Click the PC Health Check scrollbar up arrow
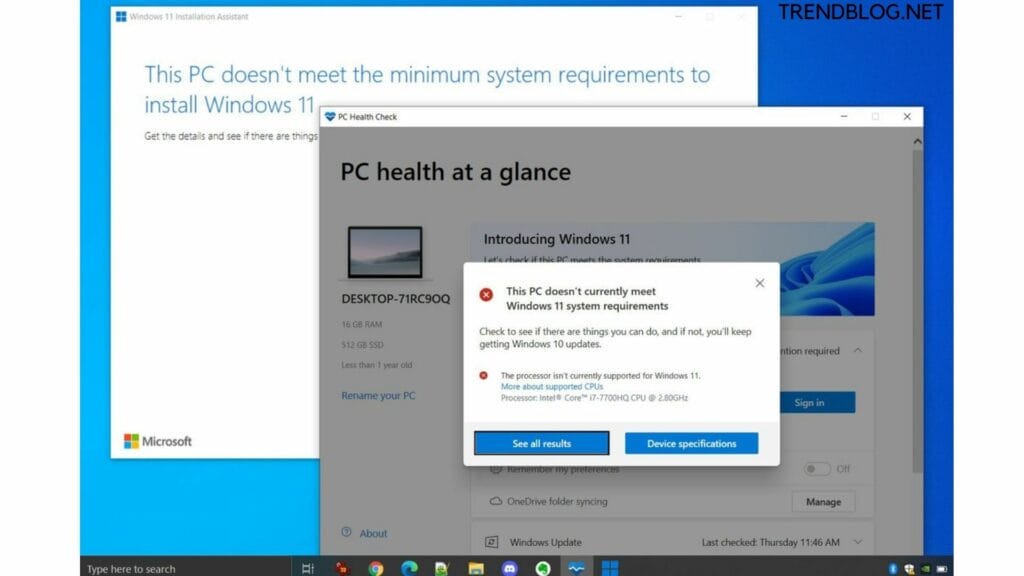Image resolution: width=1024 pixels, height=576 pixels. (917, 141)
